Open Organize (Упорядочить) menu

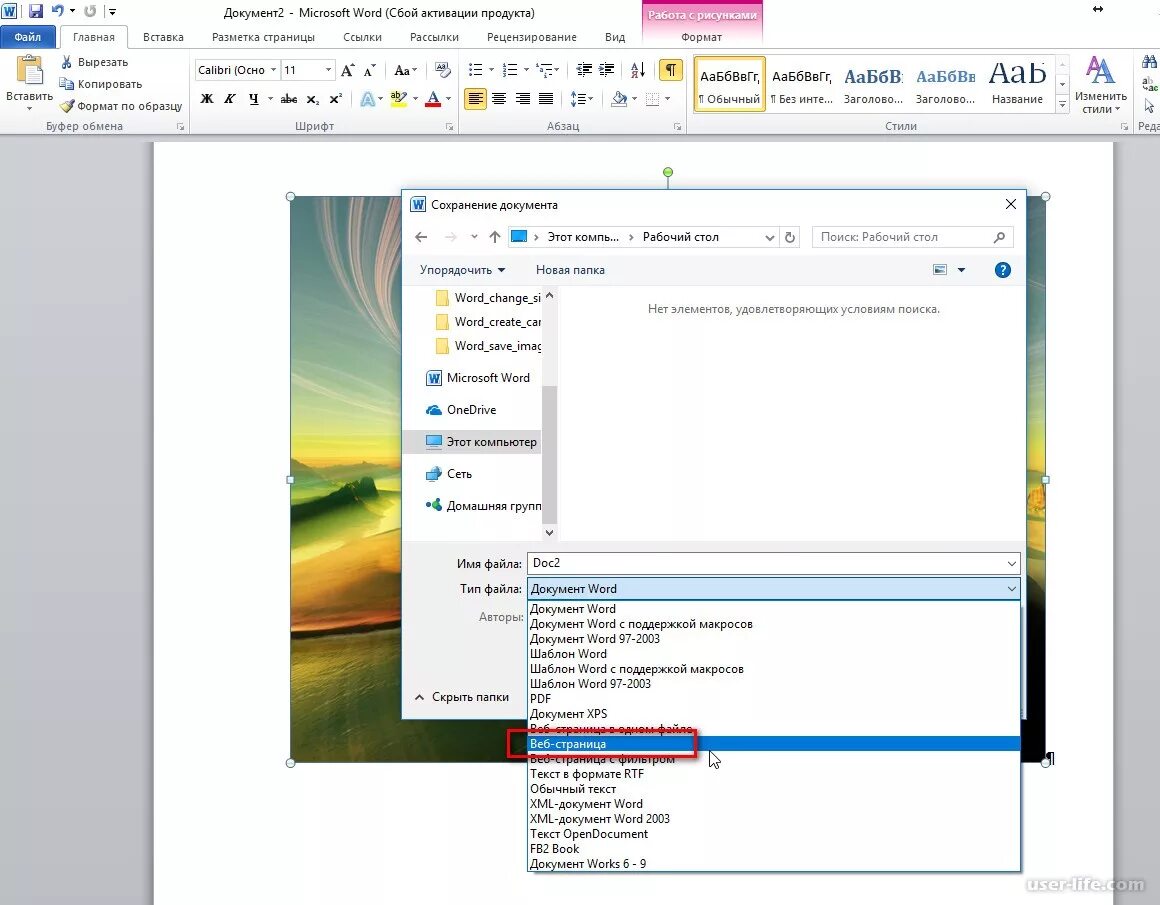tap(462, 270)
